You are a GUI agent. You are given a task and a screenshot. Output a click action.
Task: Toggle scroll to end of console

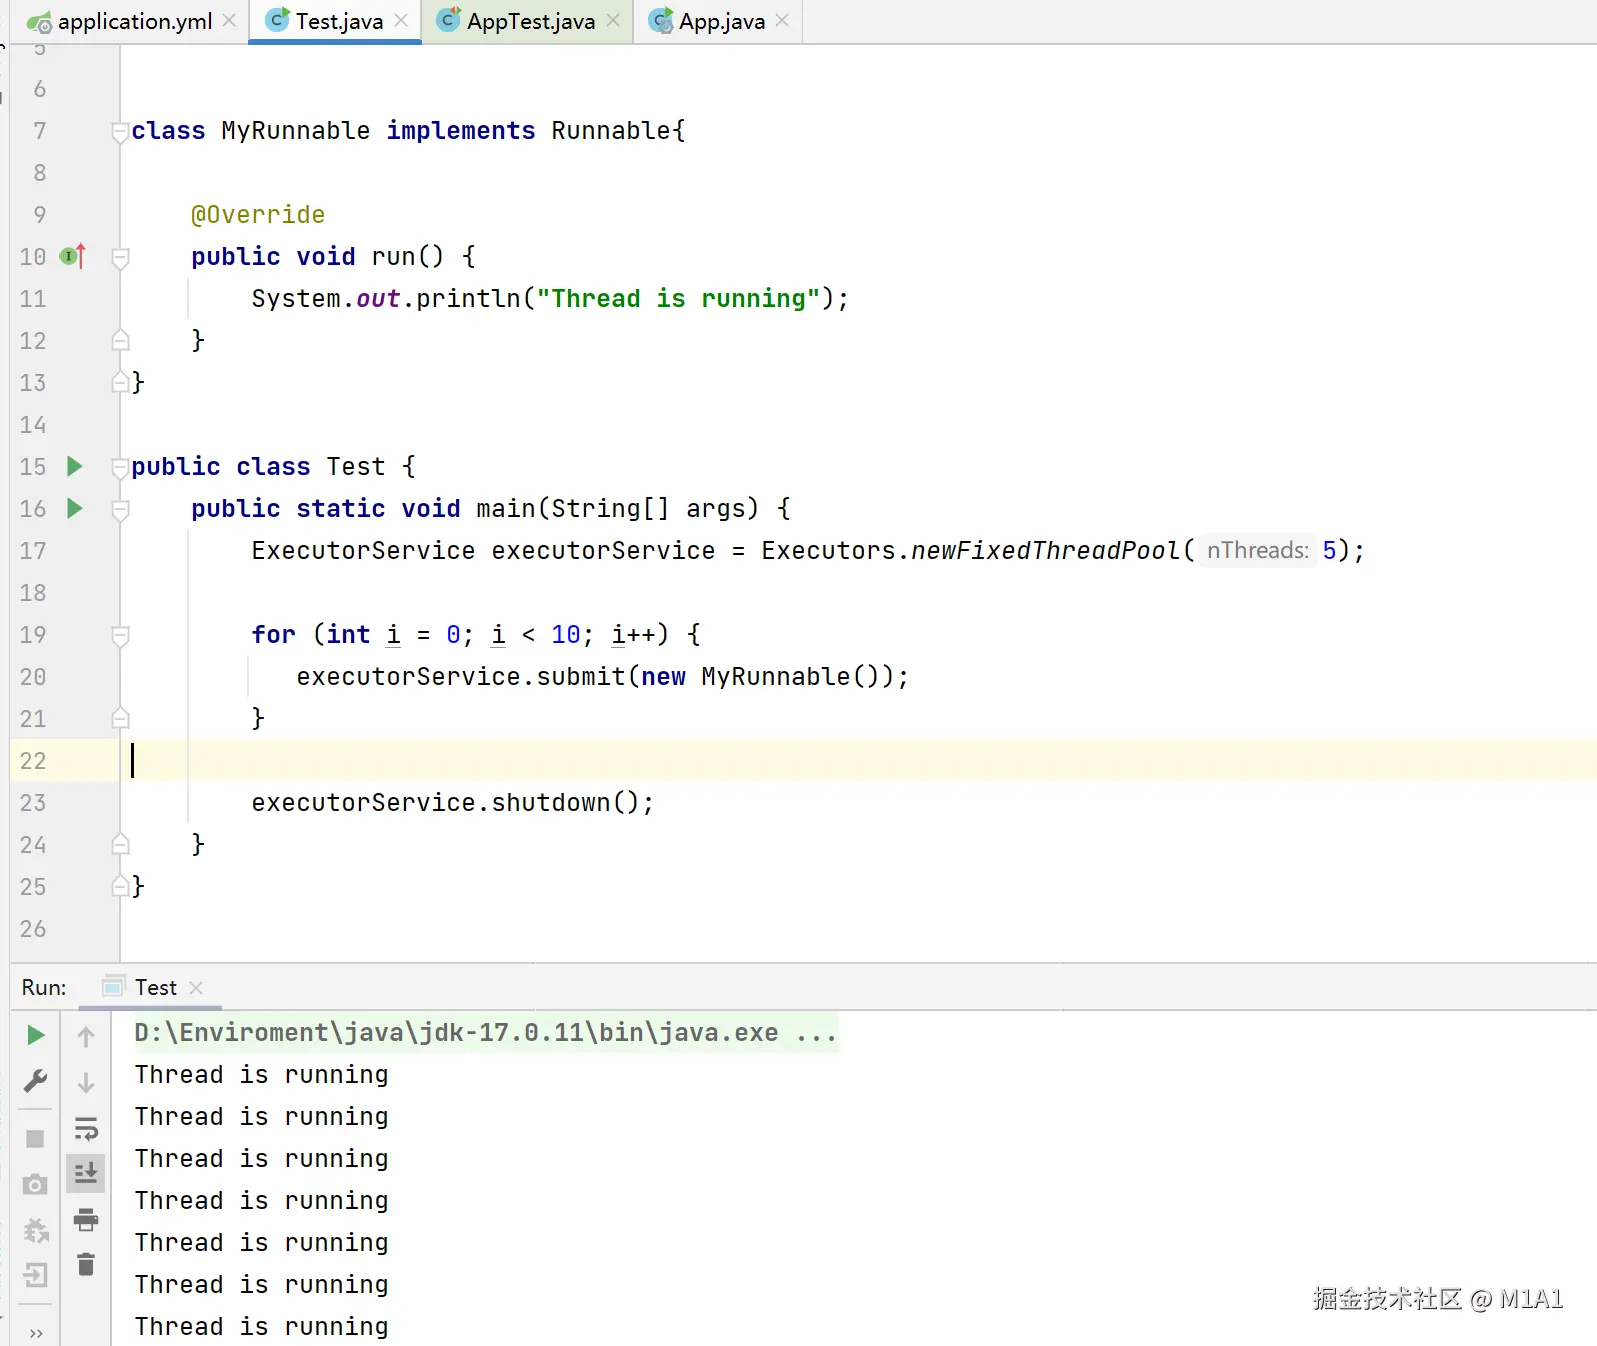pos(86,1173)
